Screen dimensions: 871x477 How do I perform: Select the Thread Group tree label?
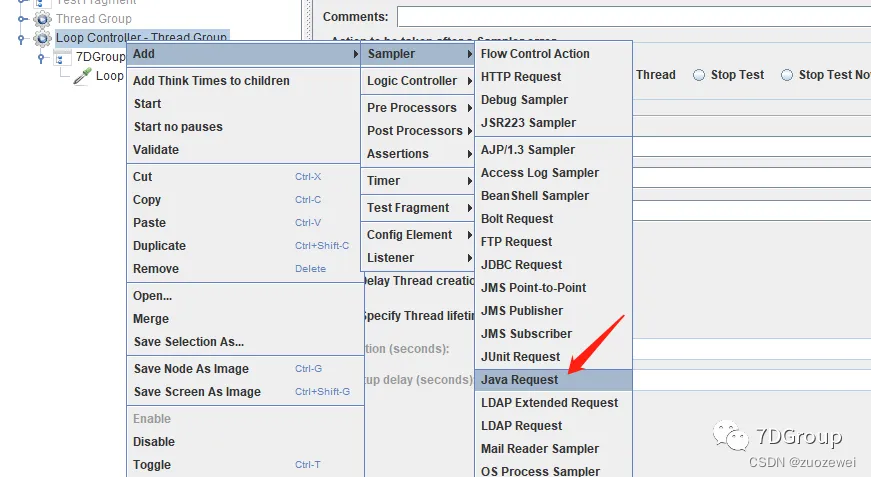pyautogui.click(x=94, y=19)
